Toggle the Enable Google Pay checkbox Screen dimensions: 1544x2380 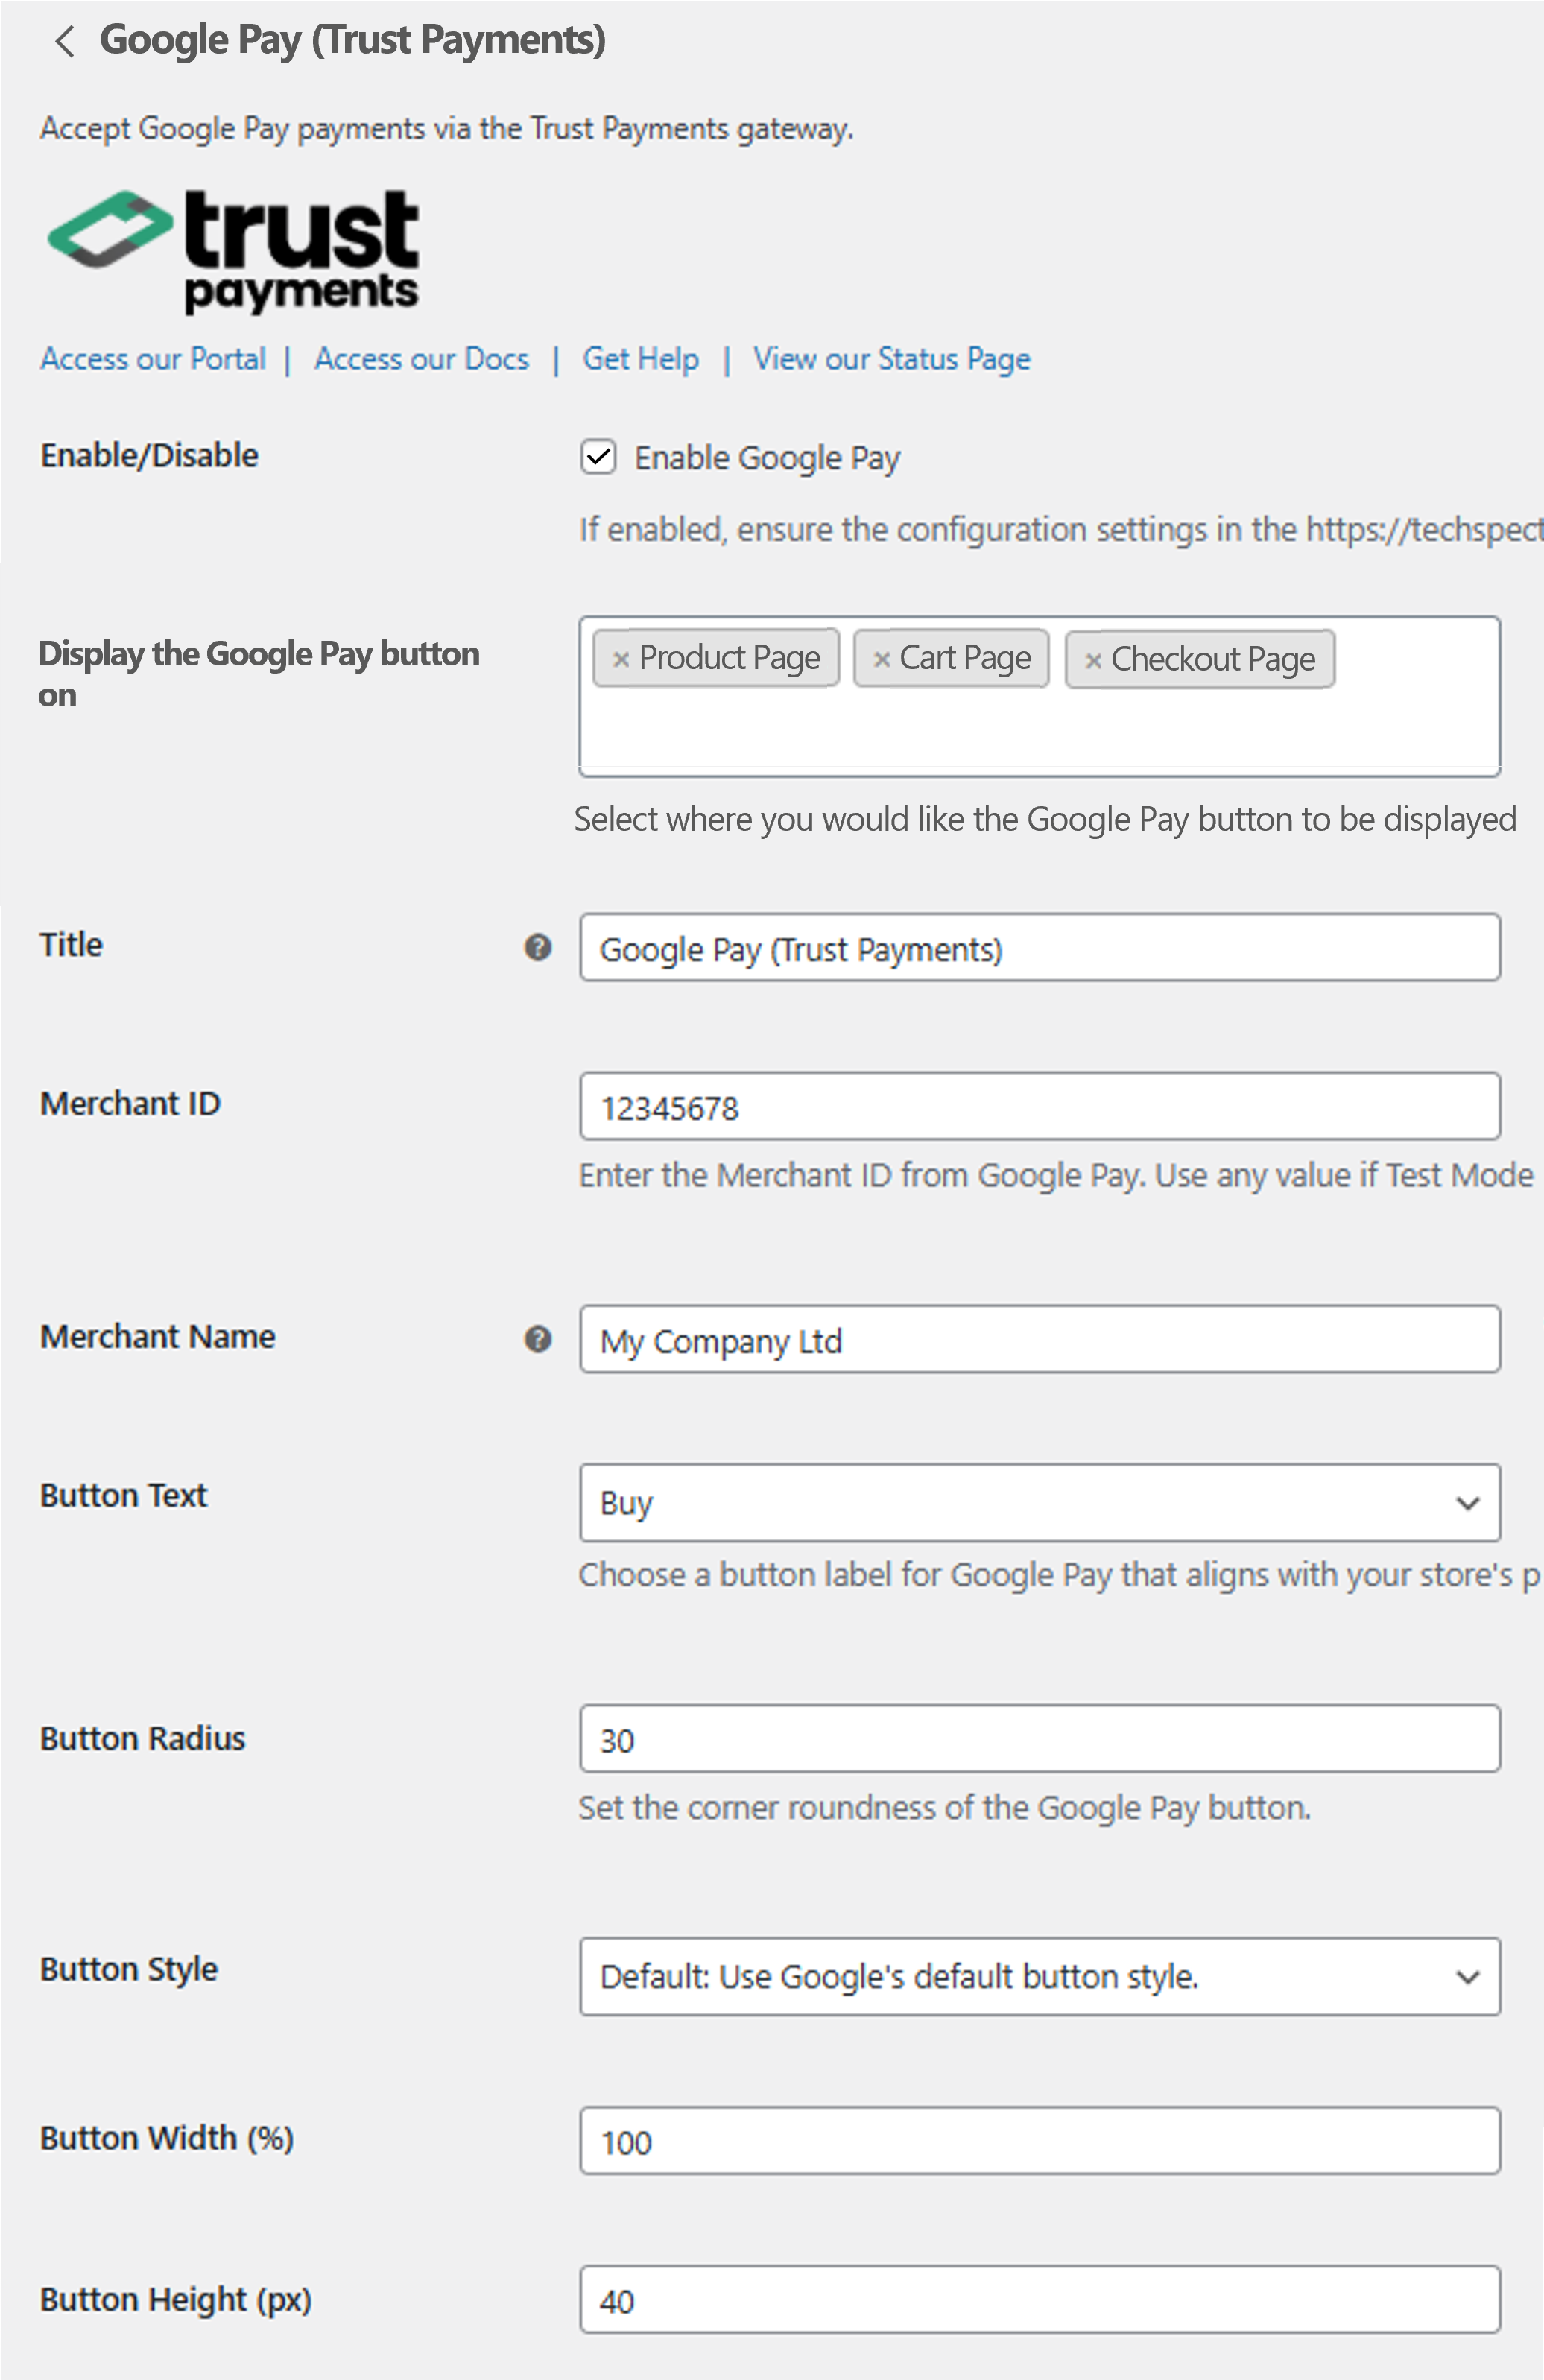pyautogui.click(x=598, y=457)
